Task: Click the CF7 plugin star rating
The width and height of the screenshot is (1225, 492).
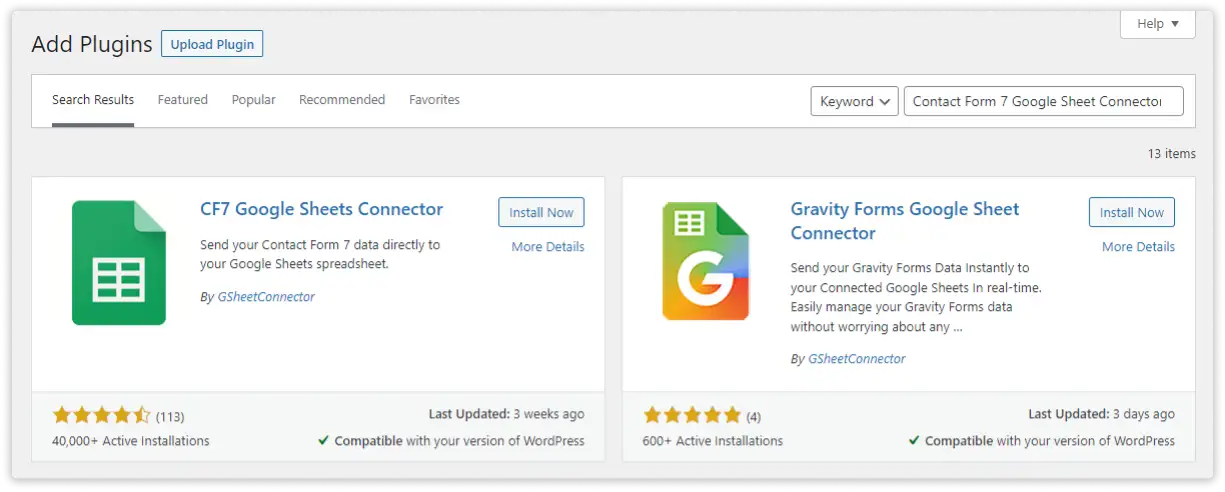Action: tap(101, 415)
